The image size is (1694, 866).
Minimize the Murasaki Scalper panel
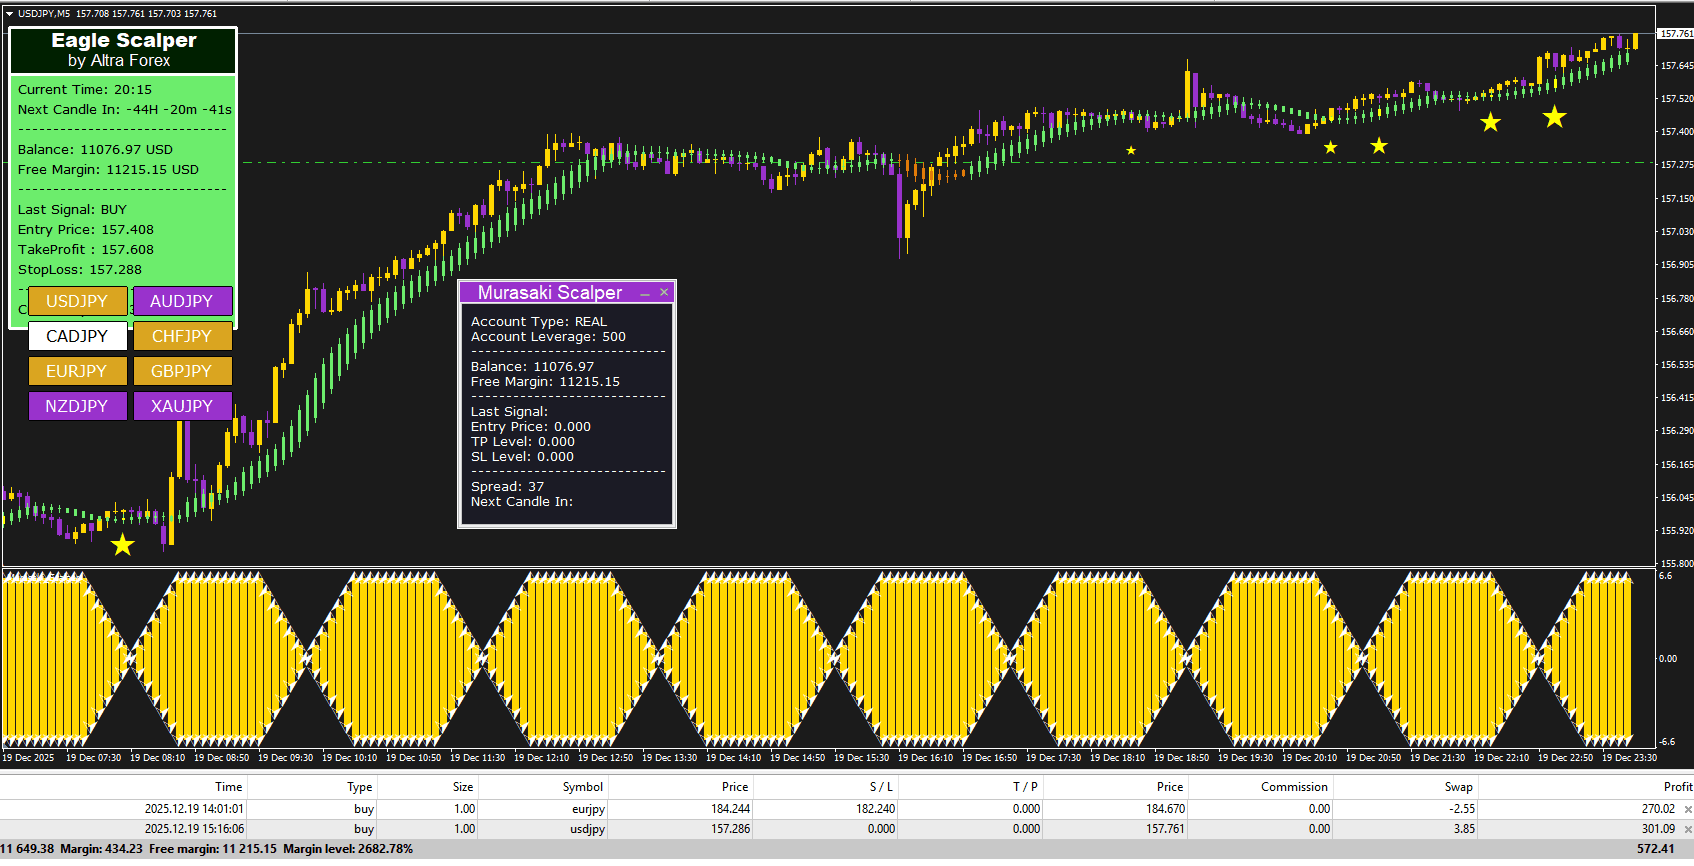tap(645, 293)
